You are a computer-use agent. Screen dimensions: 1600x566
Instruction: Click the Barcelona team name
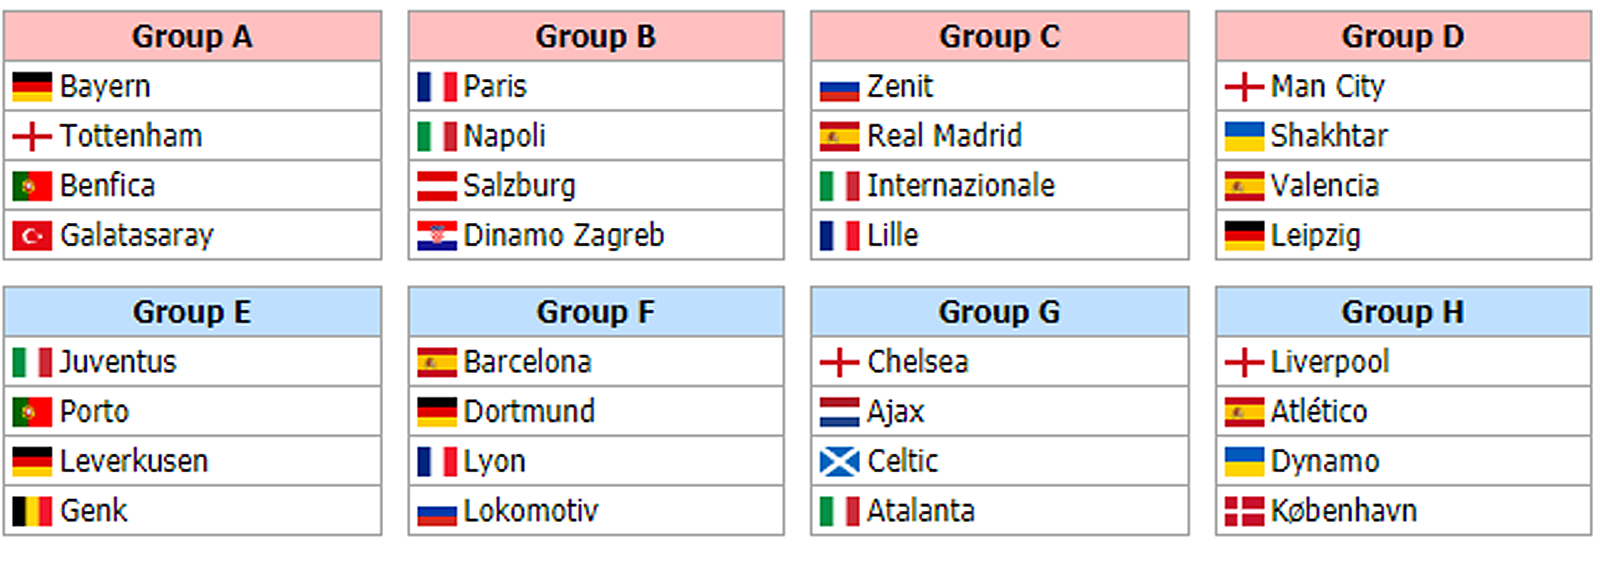point(527,362)
